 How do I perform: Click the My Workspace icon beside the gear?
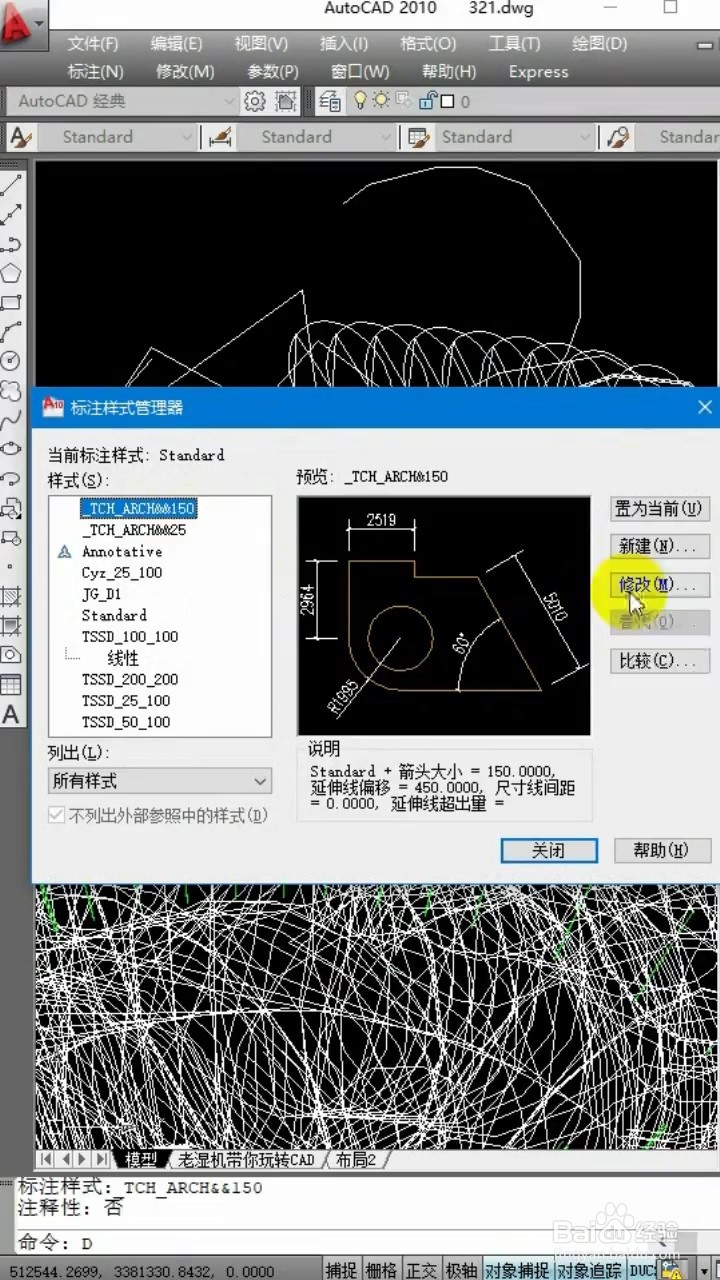coord(286,101)
